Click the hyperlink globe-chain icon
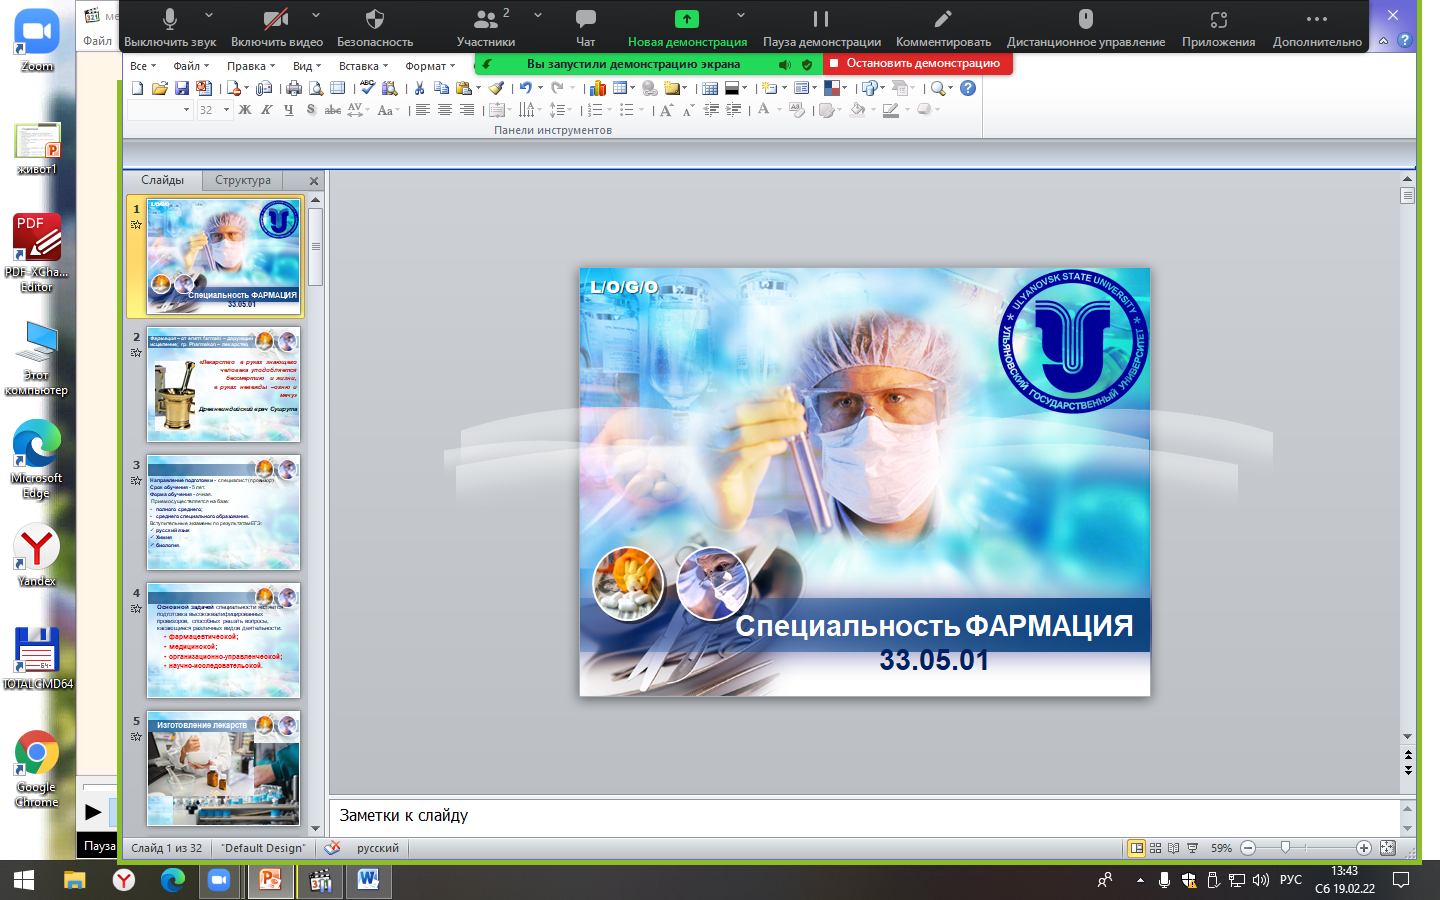 650,88
